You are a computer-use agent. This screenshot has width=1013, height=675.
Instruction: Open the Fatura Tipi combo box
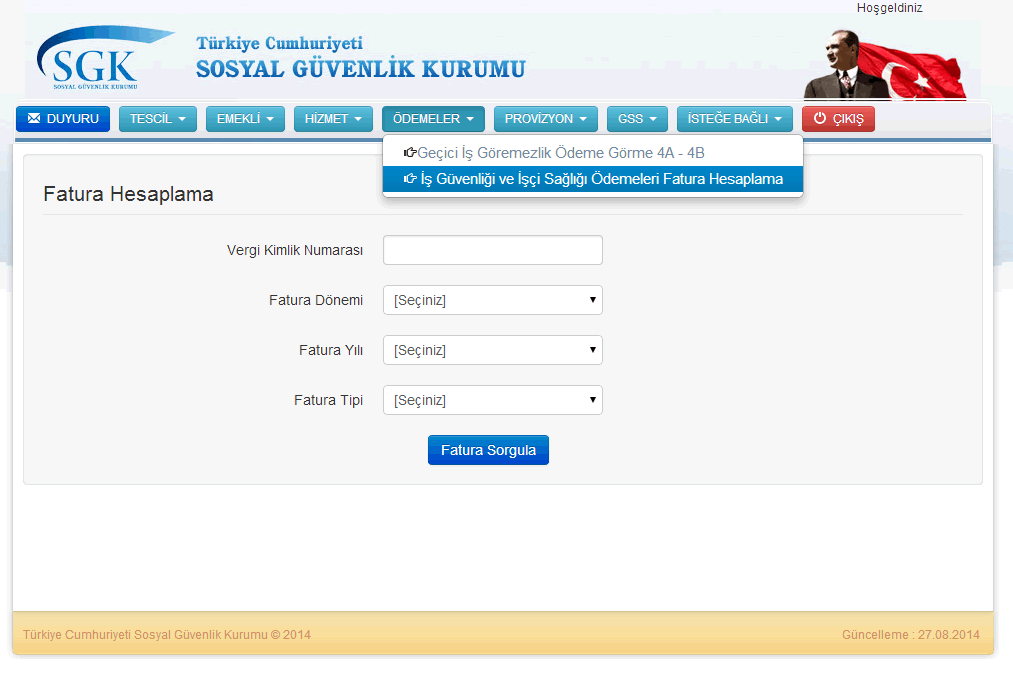pos(492,400)
